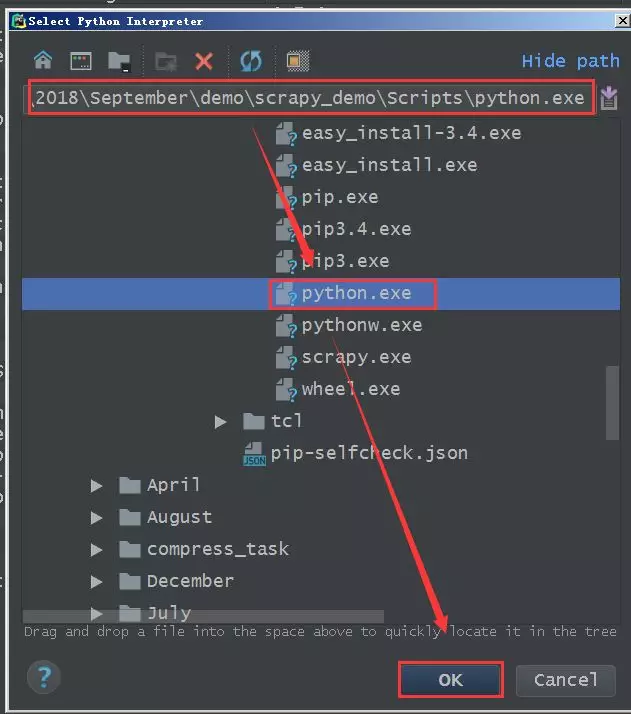Toggle show hidden files and directories icon
Screen dimensions: 631x714
tap(298, 61)
